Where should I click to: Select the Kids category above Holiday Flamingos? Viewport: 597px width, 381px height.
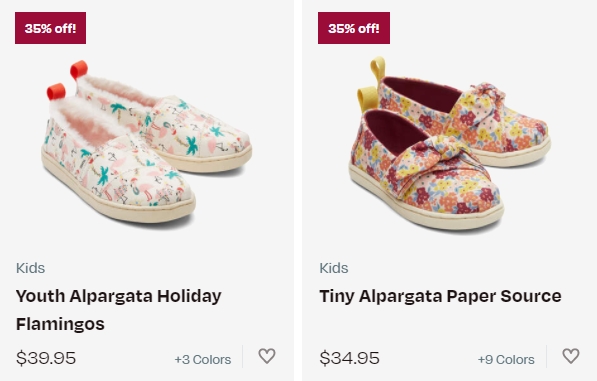tap(30, 268)
